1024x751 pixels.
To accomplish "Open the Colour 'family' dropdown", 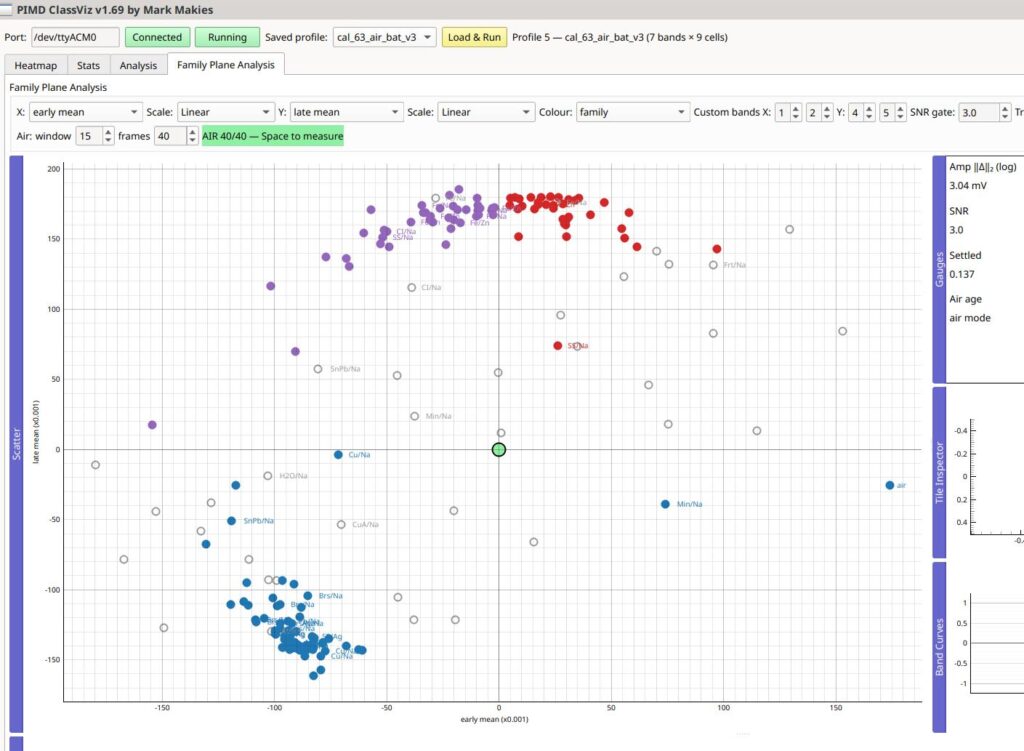I will coord(632,112).
